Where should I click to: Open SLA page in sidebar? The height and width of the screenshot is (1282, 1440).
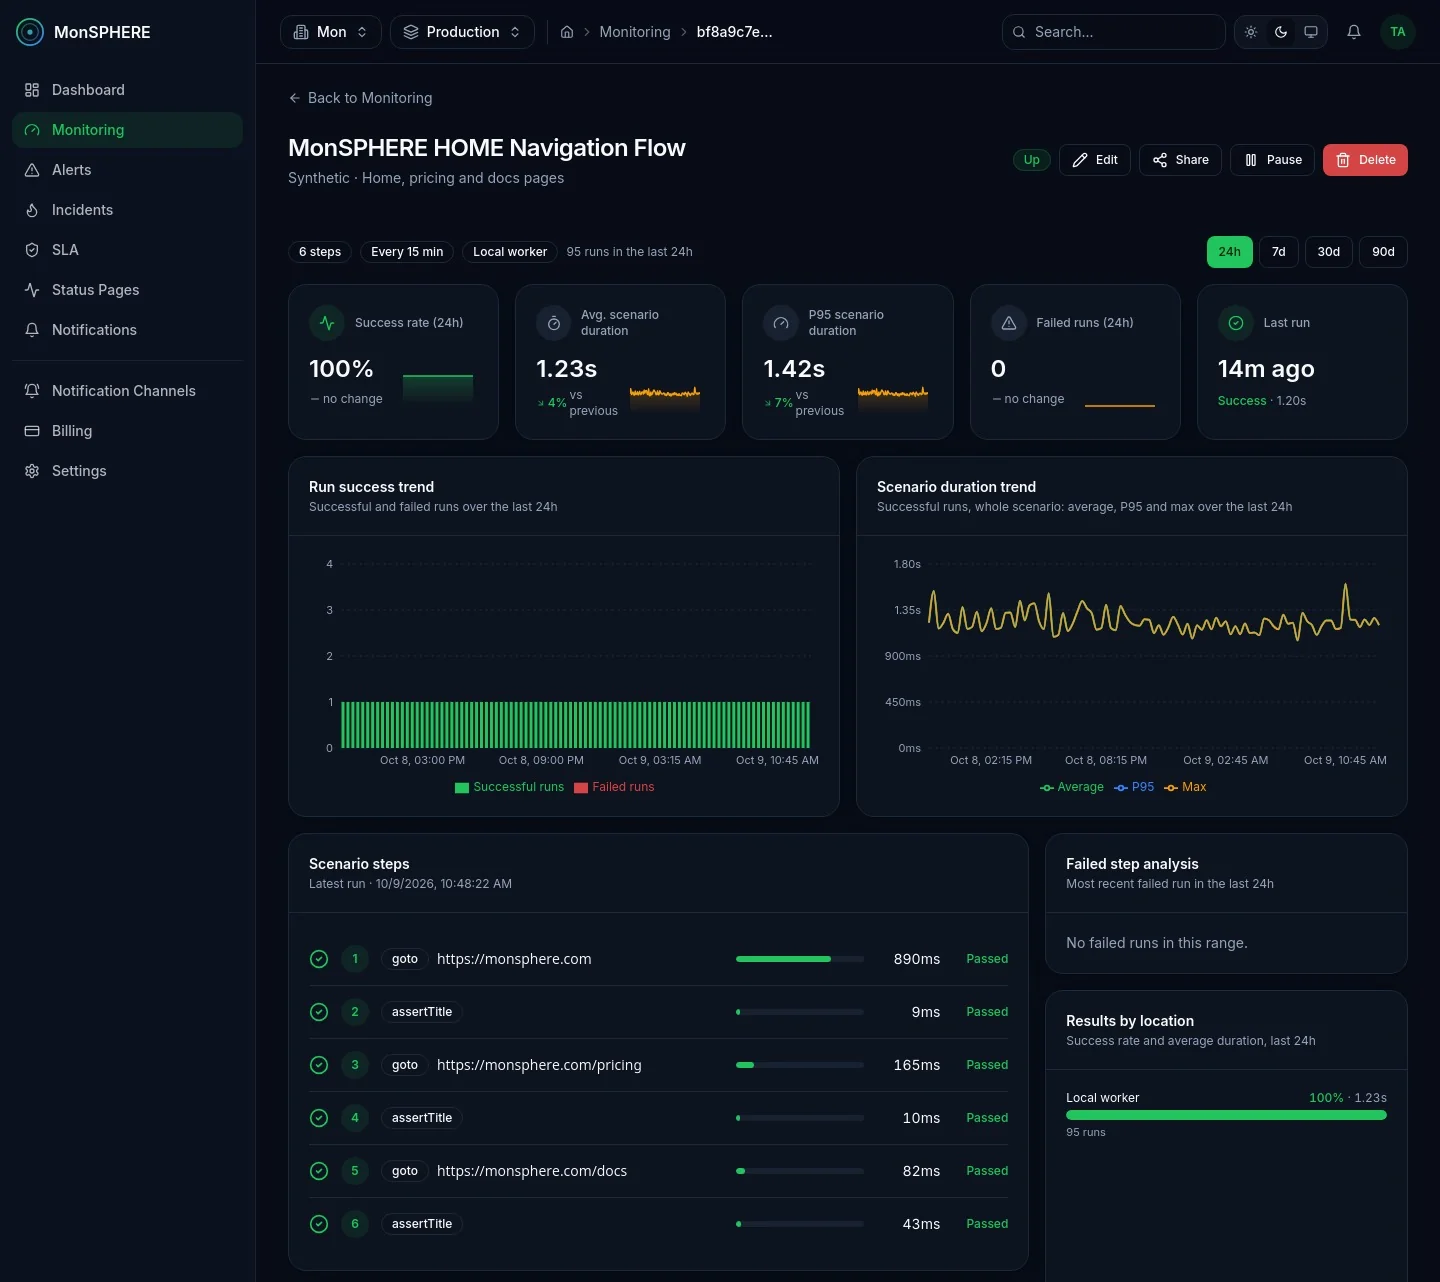[x=127, y=250]
